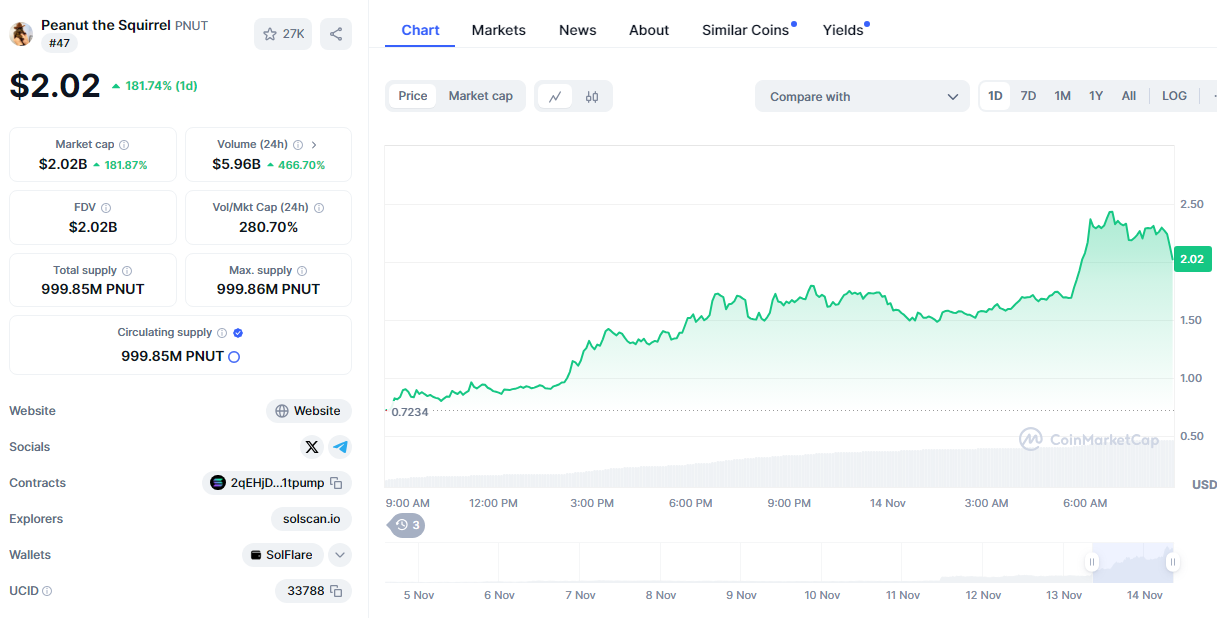Open the Telegram social link

click(340, 447)
